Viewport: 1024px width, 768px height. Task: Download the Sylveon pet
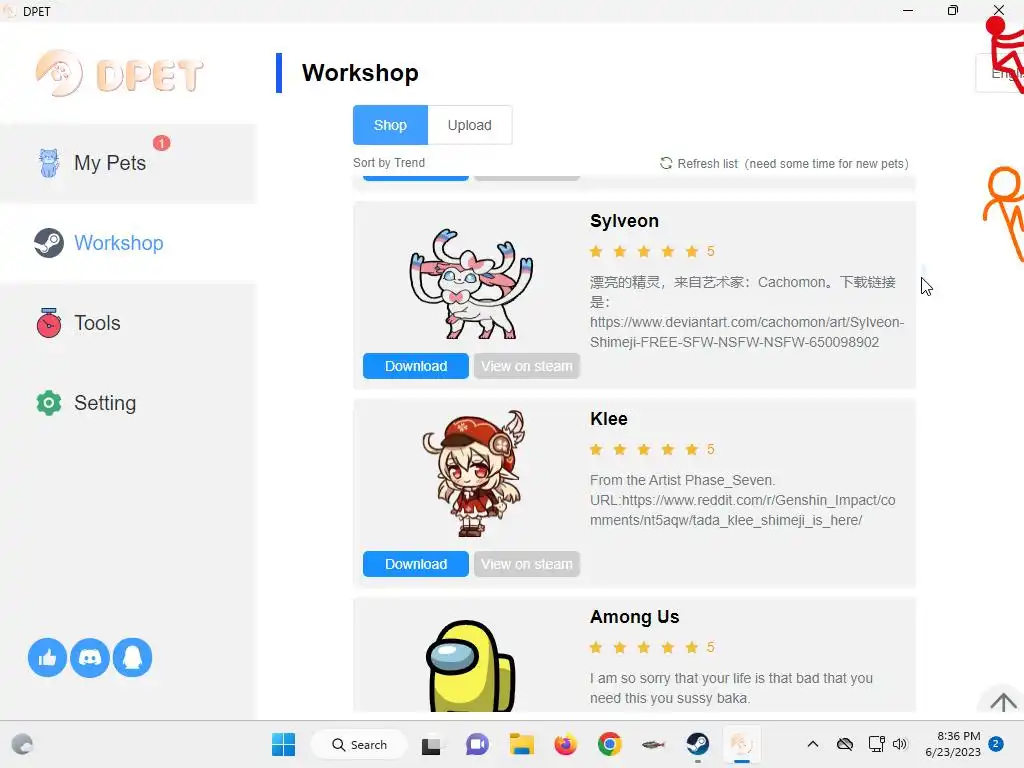click(x=416, y=366)
